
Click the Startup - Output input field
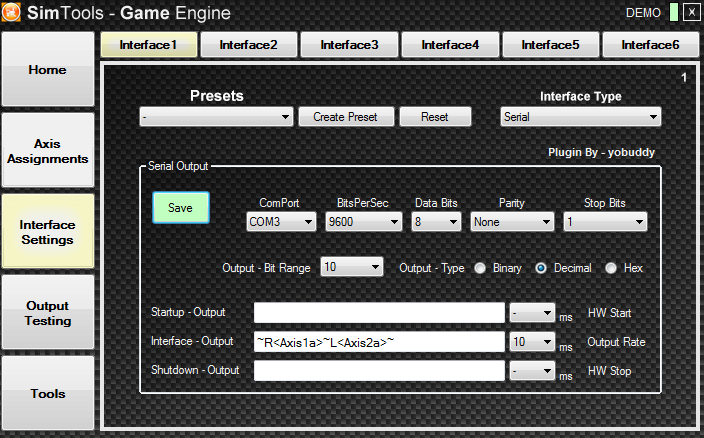pos(379,313)
